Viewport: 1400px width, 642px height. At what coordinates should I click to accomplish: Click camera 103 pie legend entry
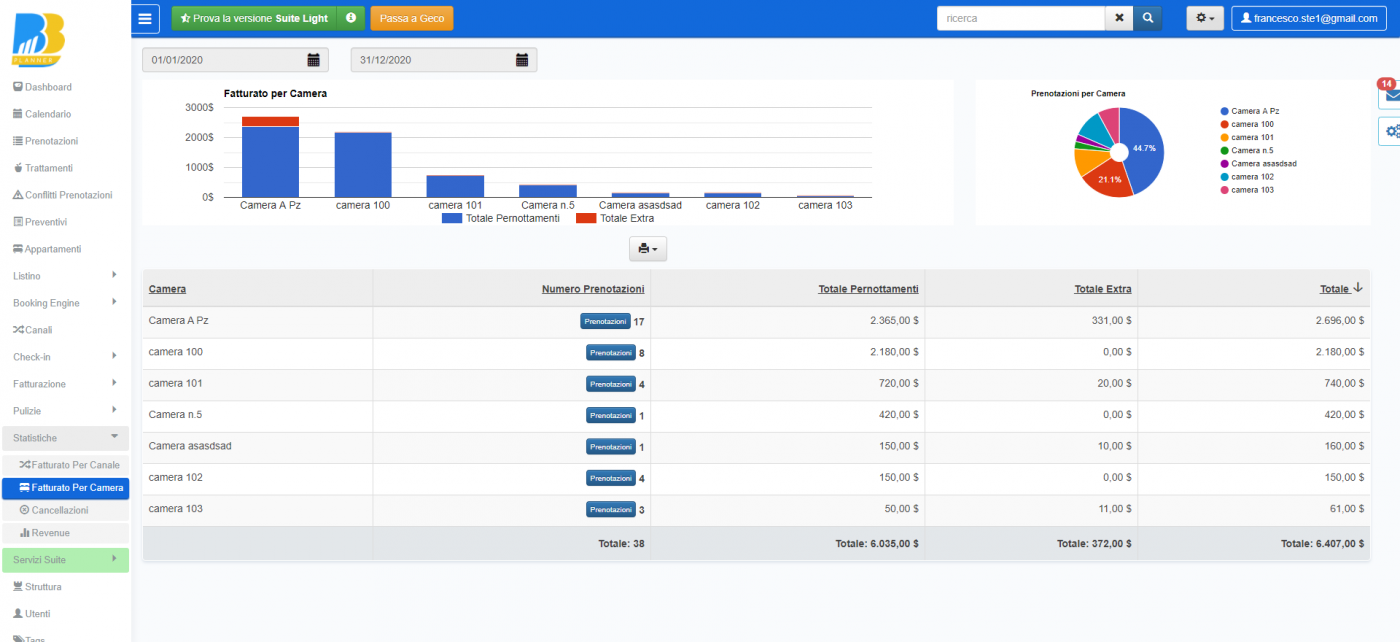pyautogui.click(x=1247, y=189)
